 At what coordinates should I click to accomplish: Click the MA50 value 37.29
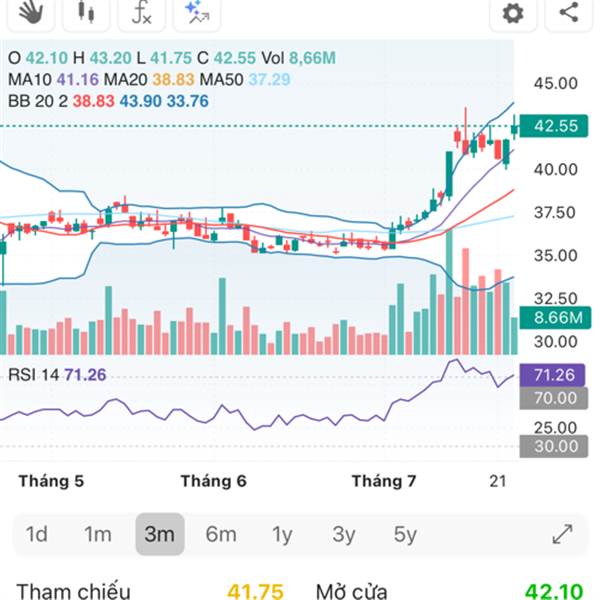coord(269,80)
